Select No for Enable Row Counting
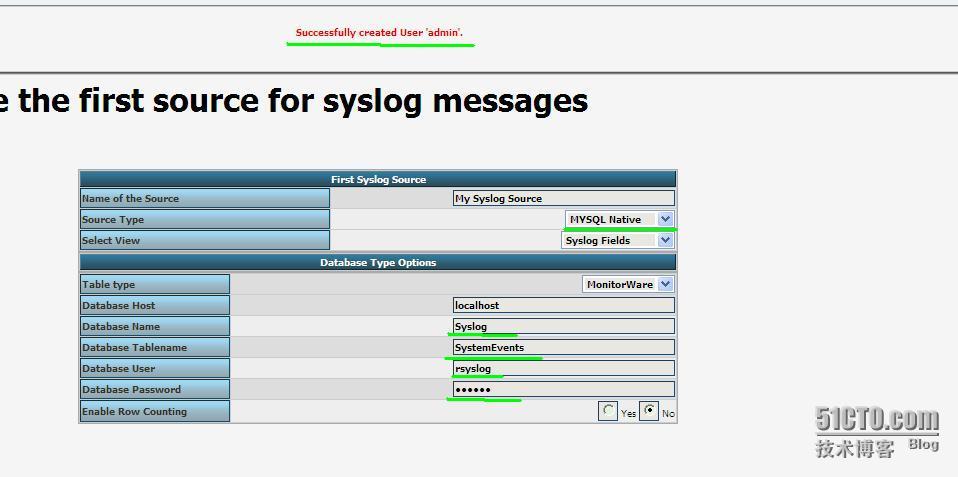958x477 pixels. [649, 411]
